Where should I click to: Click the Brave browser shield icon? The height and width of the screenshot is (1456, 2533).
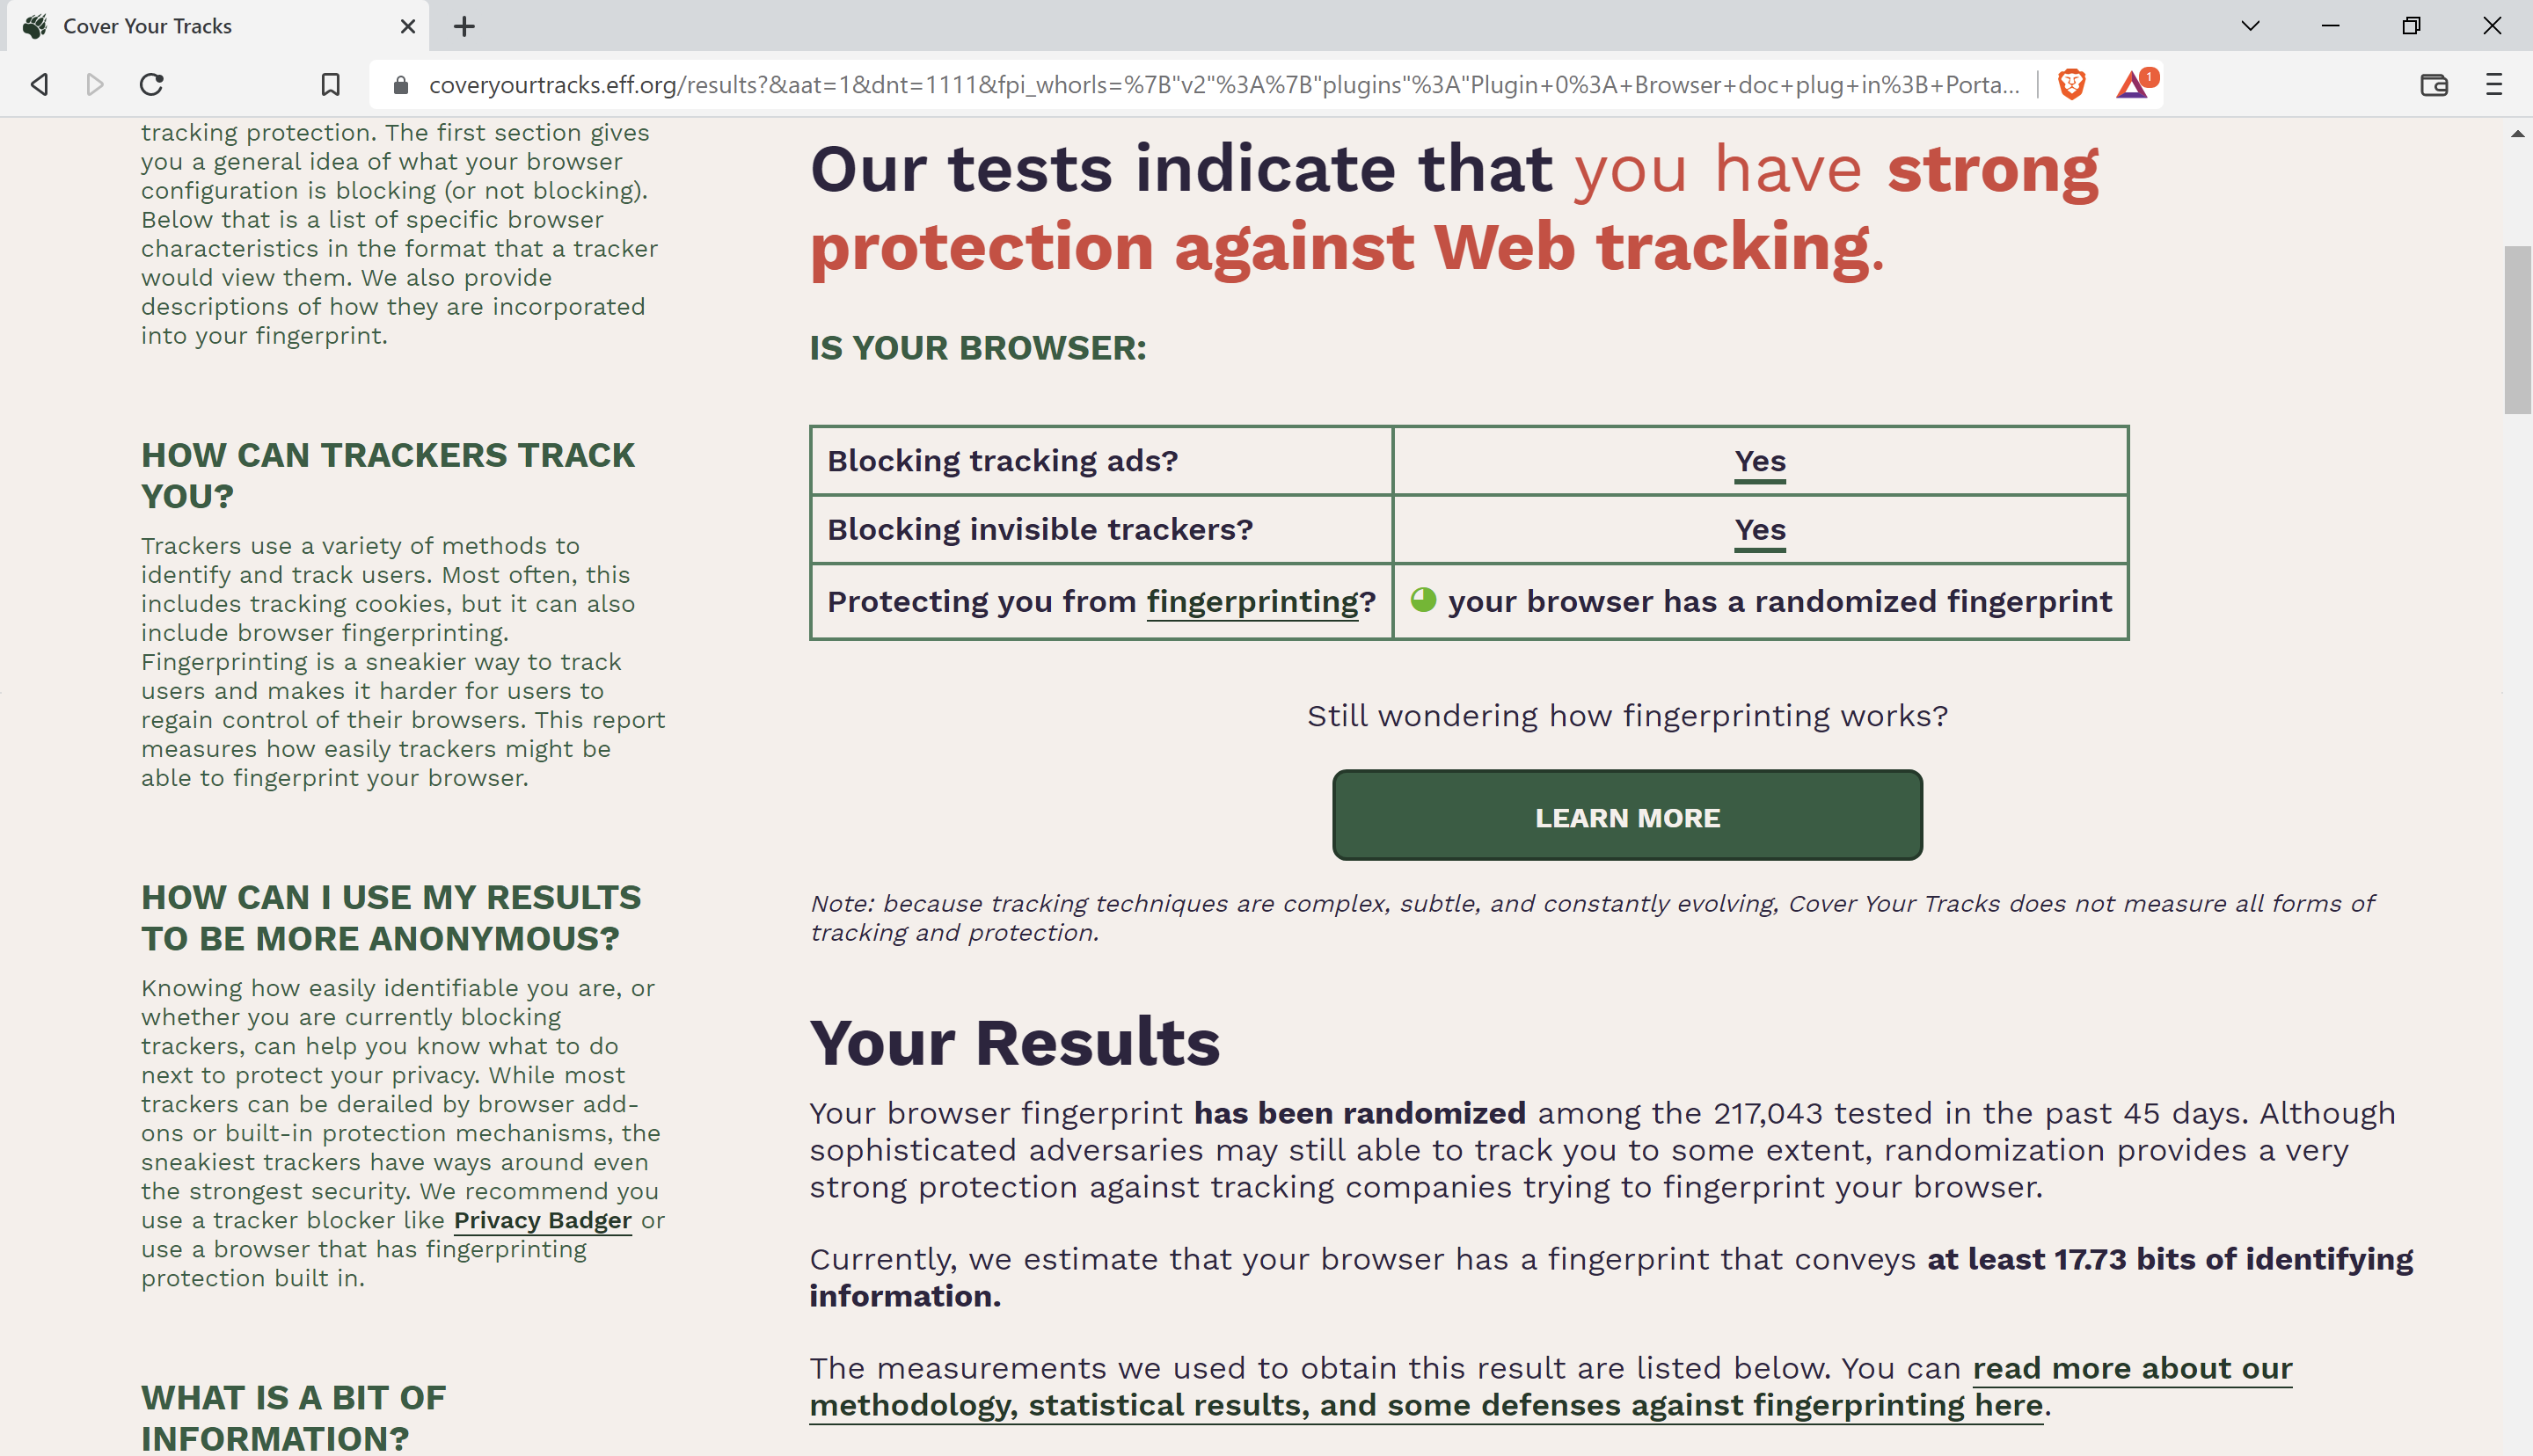point(2072,84)
